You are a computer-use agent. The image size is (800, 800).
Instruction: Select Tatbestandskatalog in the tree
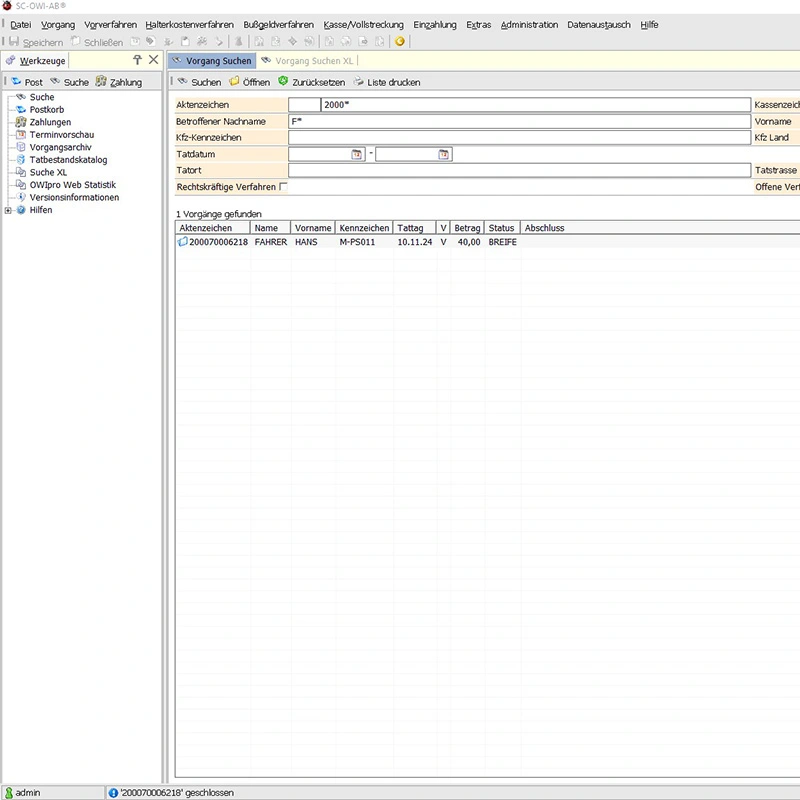(68, 160)
